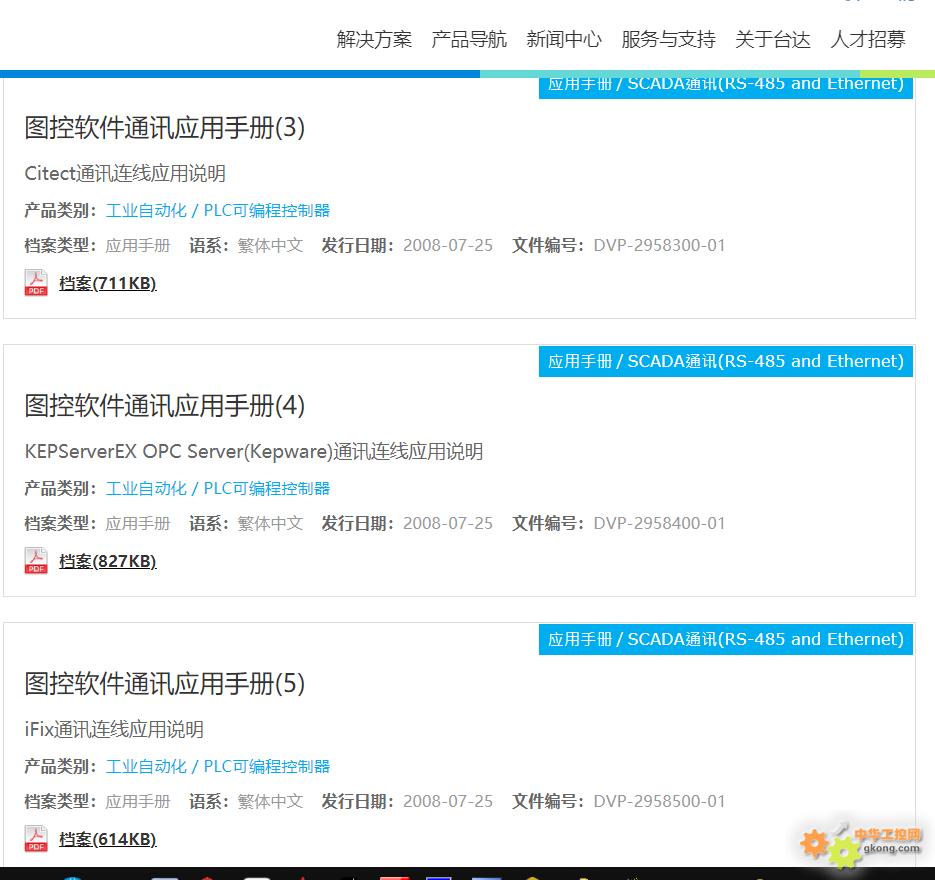Download the 档案(614KB) file link
The height and width of the screenshot is (880, 935).
108,839
